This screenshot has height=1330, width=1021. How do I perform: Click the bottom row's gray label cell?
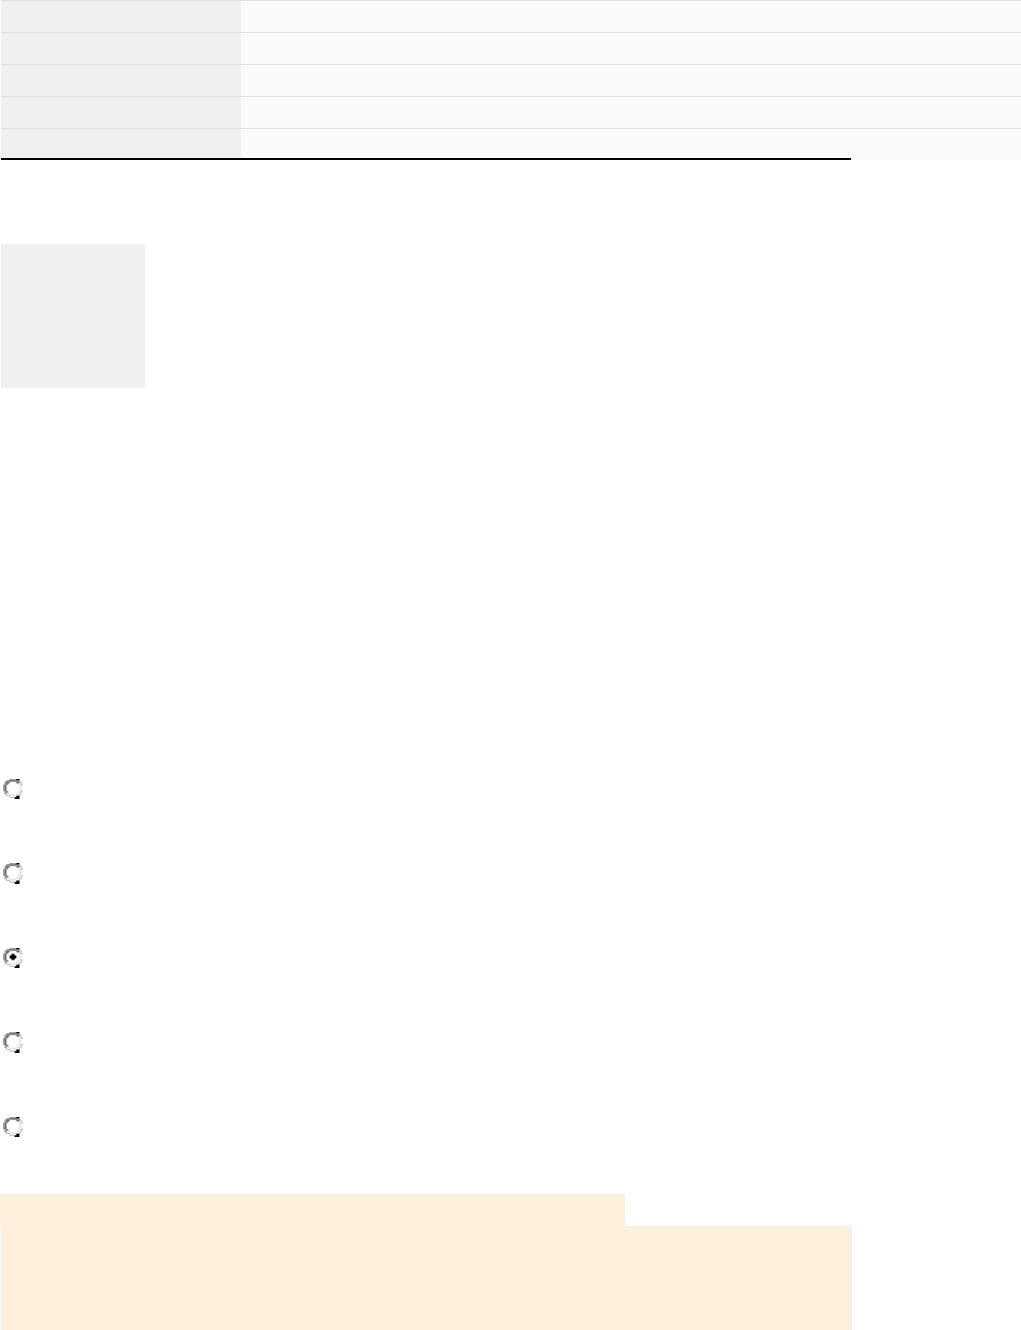tap(120, 143)
